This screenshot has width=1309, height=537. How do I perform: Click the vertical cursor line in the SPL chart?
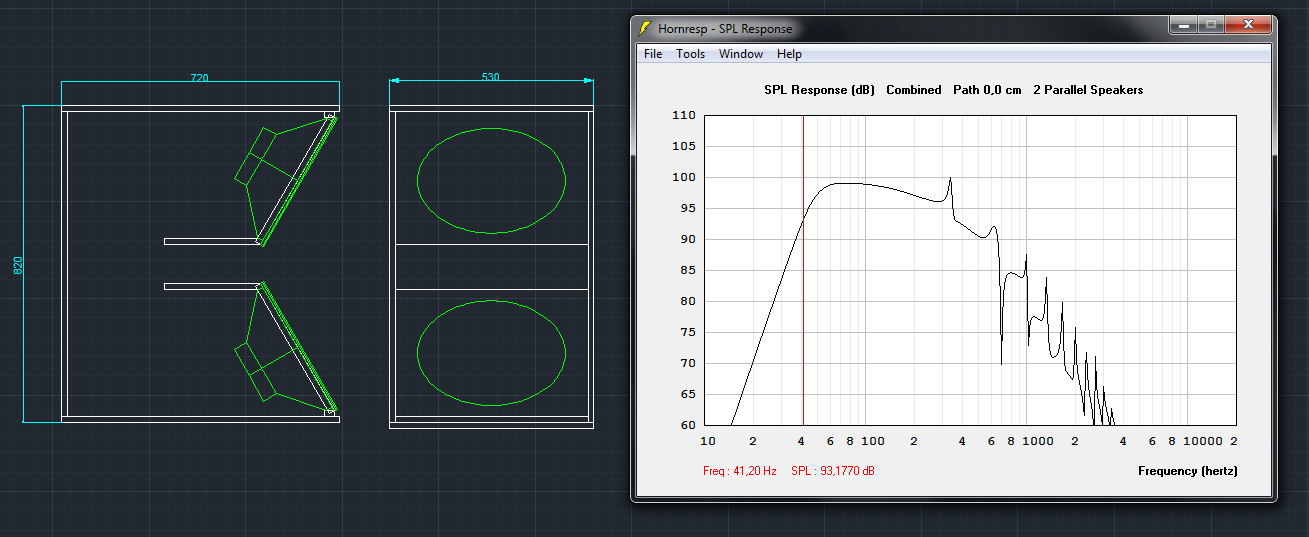803,300
